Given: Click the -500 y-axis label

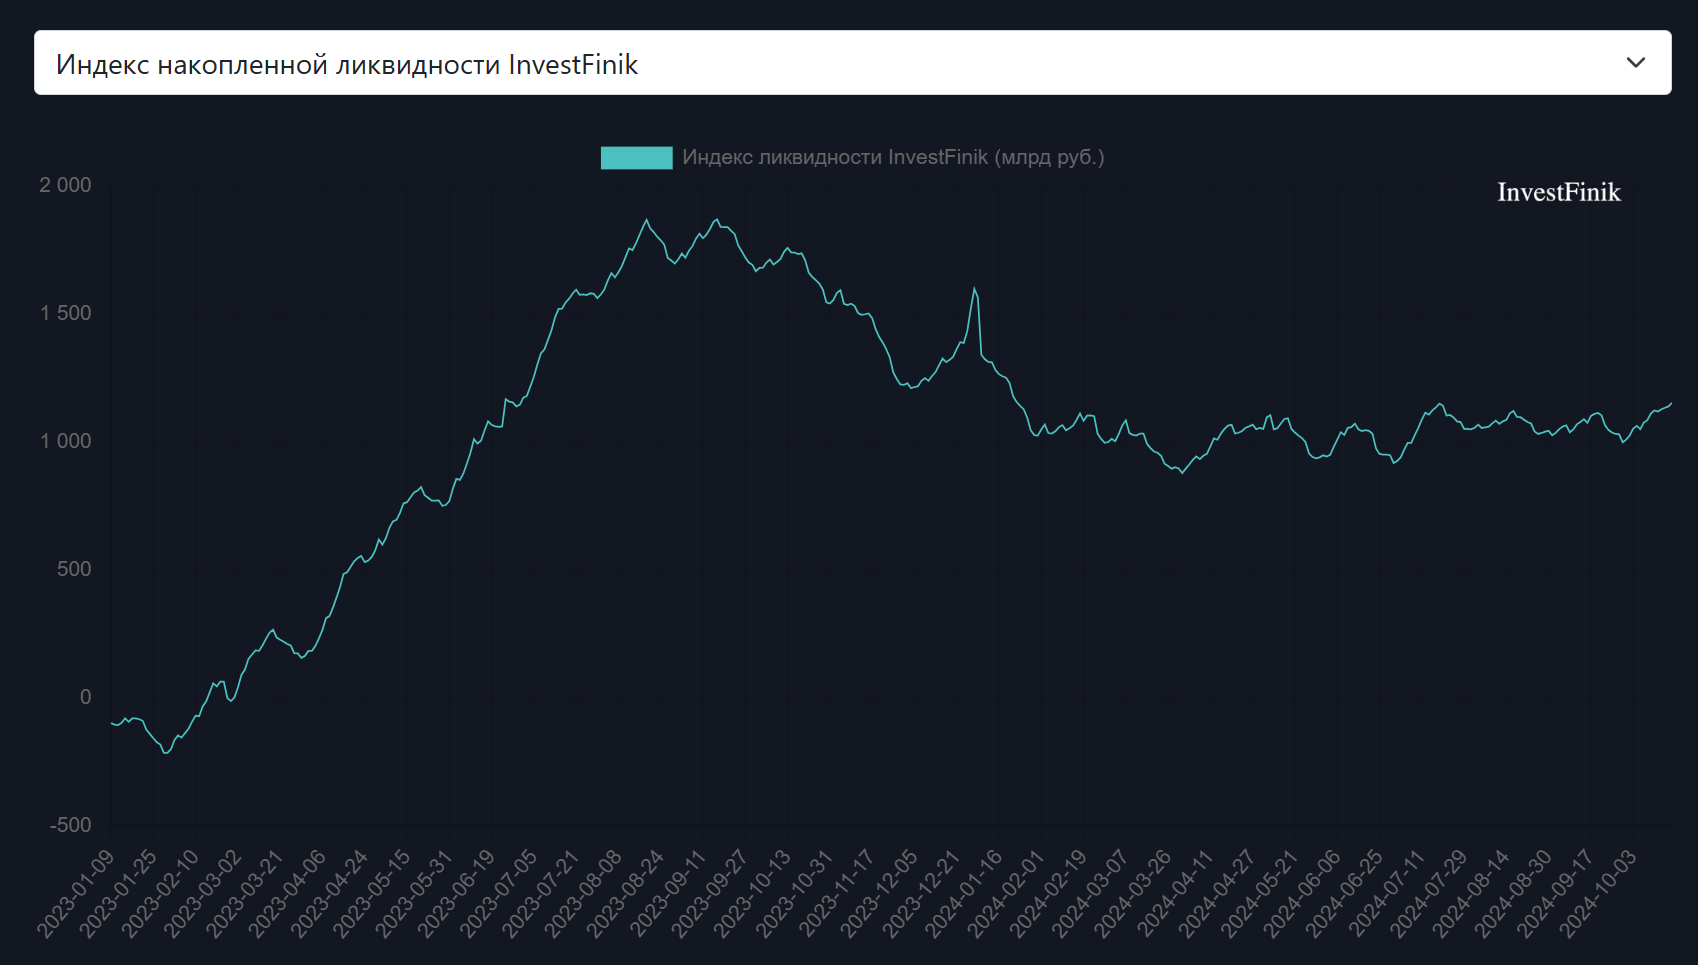Looking at the screenshot, I should pos(71,825).
